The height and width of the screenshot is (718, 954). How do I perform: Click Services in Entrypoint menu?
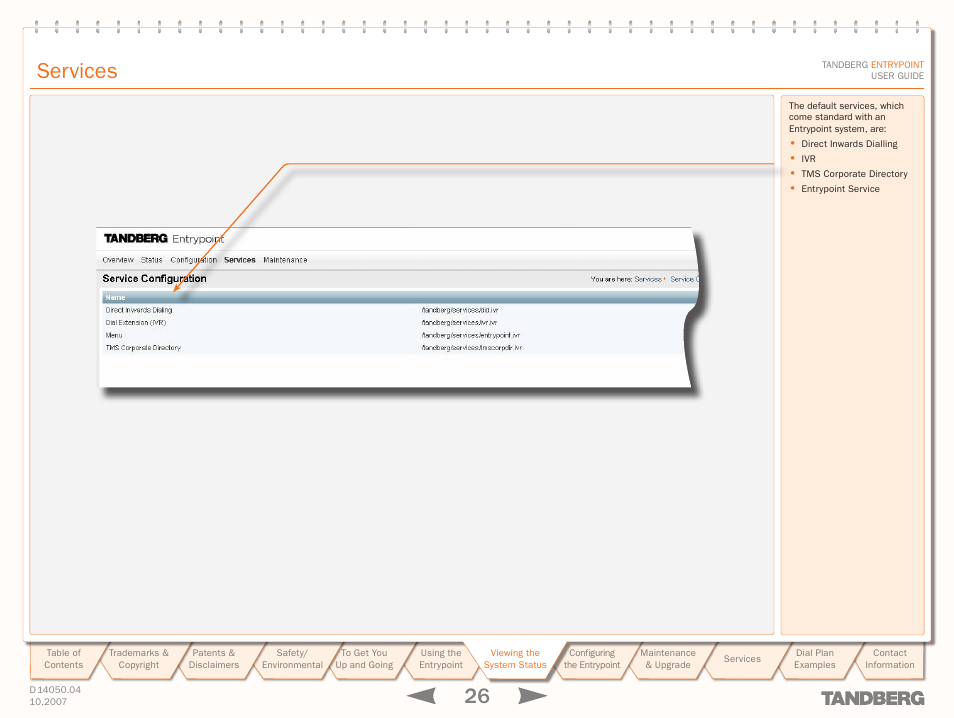(x=240, y=260)
